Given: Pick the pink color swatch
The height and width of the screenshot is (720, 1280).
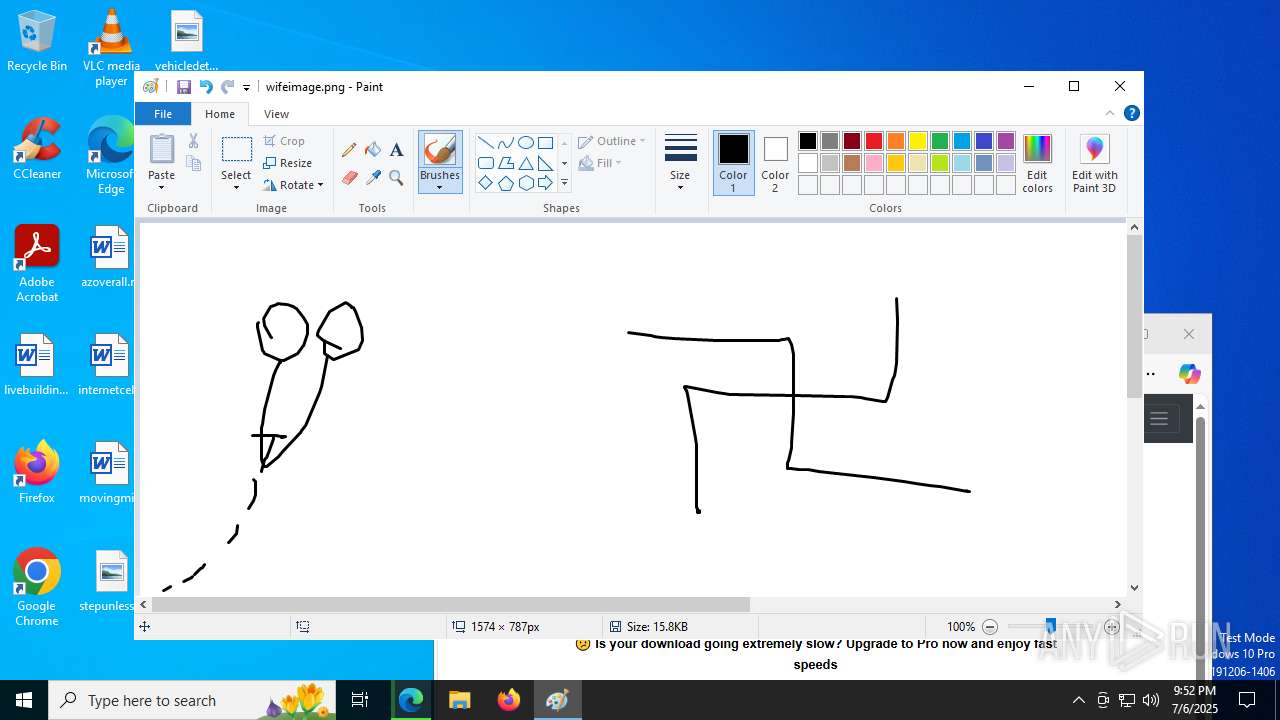Looking at the screenshot, I should [874, 163].
